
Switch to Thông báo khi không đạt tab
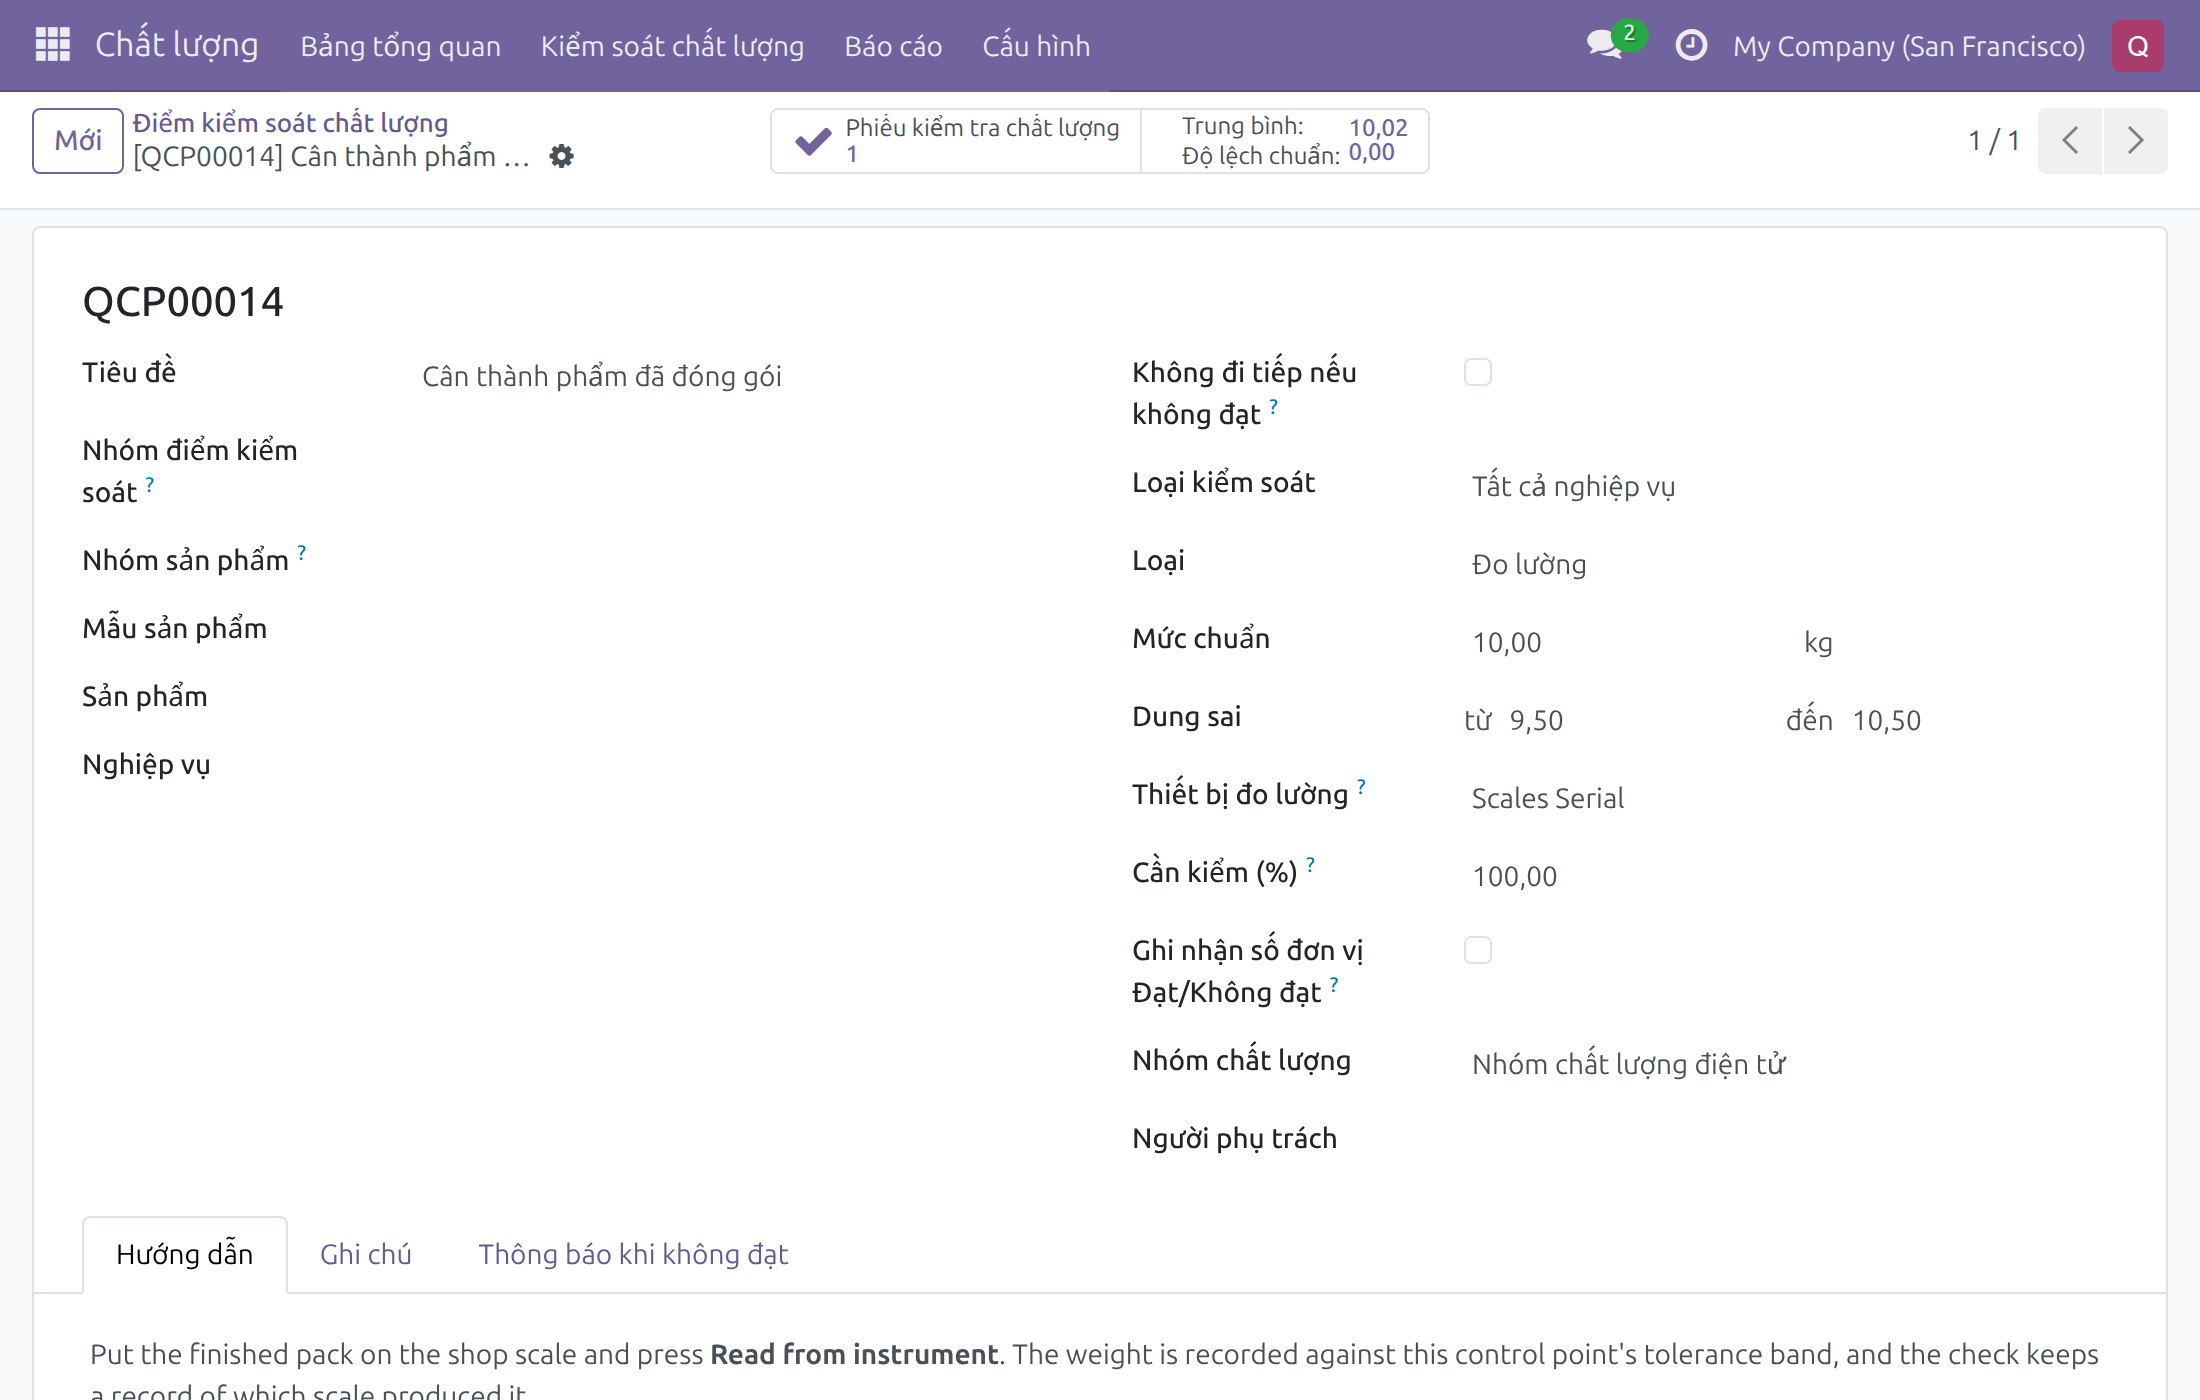(x=633, y=1254)
